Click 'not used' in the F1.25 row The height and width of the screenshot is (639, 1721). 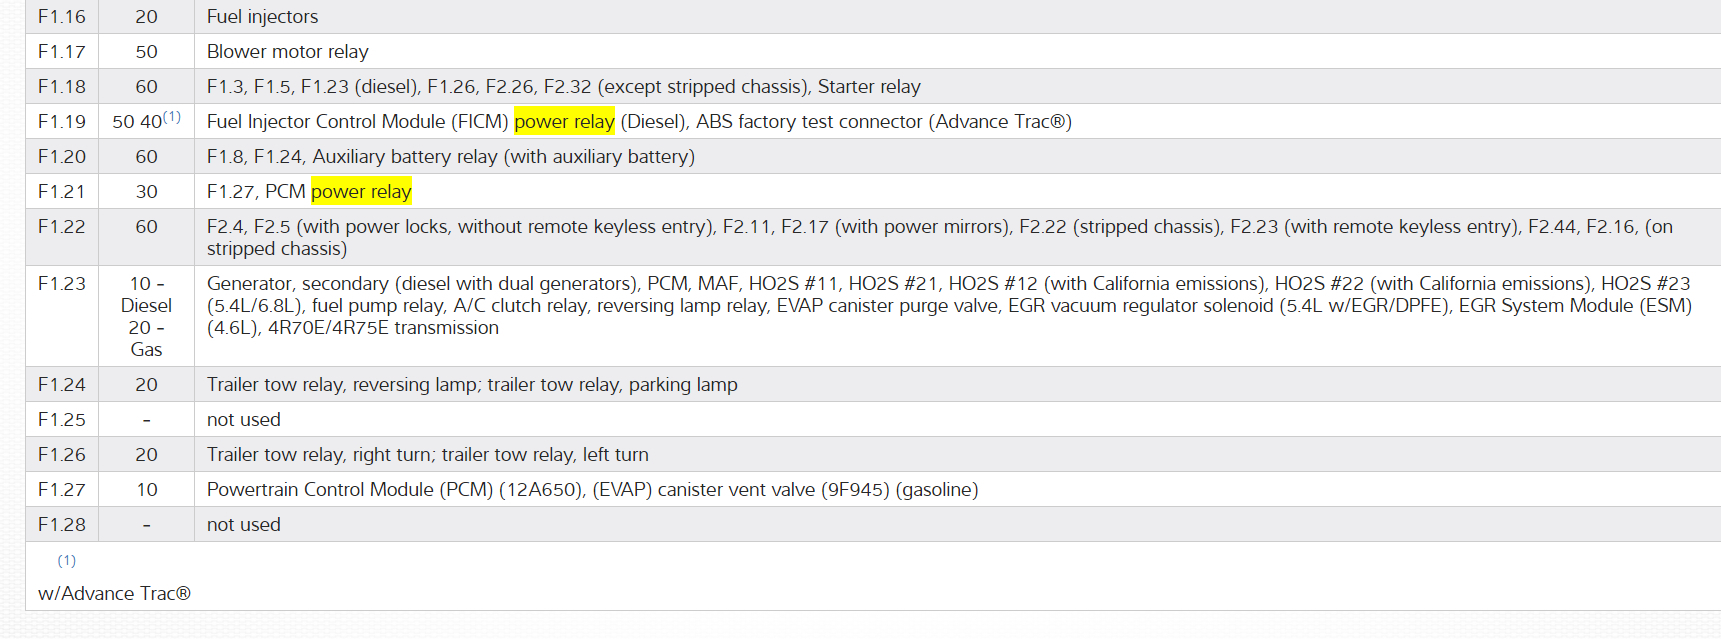(x=243, y=420)
